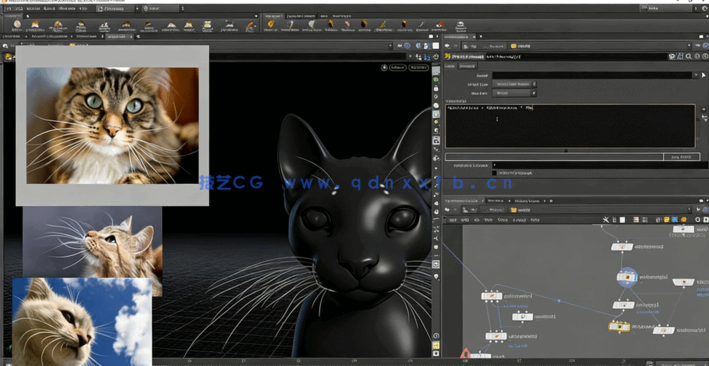Viewport: 709px width, 366px height.
Task: Click the red warning triangle badge in network view
Action: 465,353
